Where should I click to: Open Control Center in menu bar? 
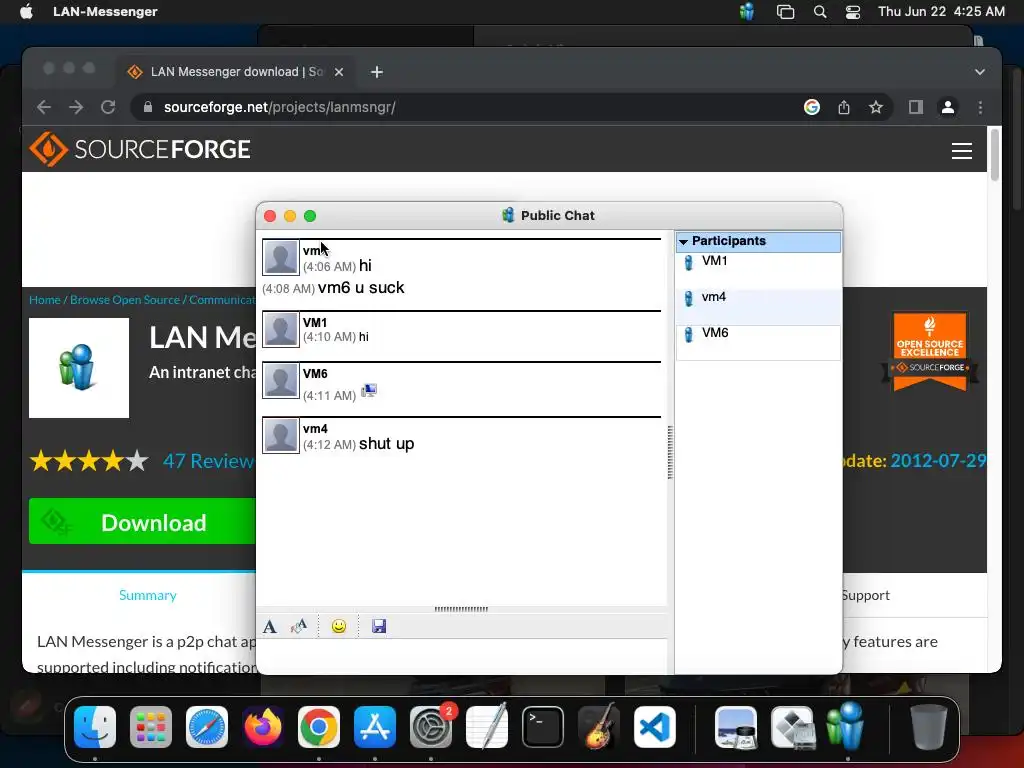point(852,12)
